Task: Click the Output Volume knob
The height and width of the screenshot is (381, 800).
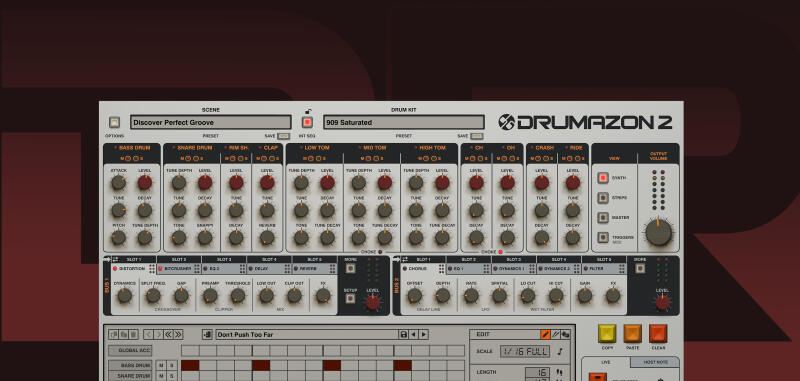Action: [659, 233]
